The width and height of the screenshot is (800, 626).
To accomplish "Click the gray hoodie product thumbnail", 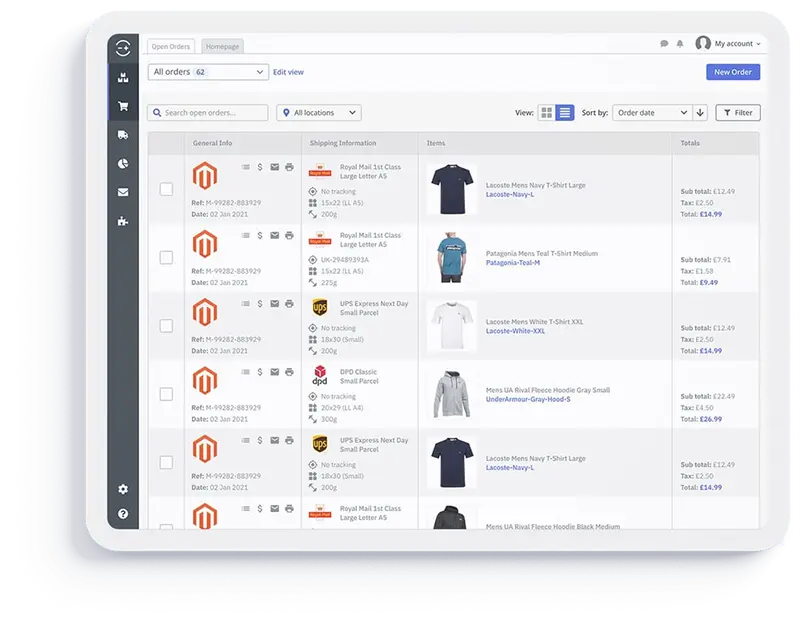I will click(x=452, y=394).
